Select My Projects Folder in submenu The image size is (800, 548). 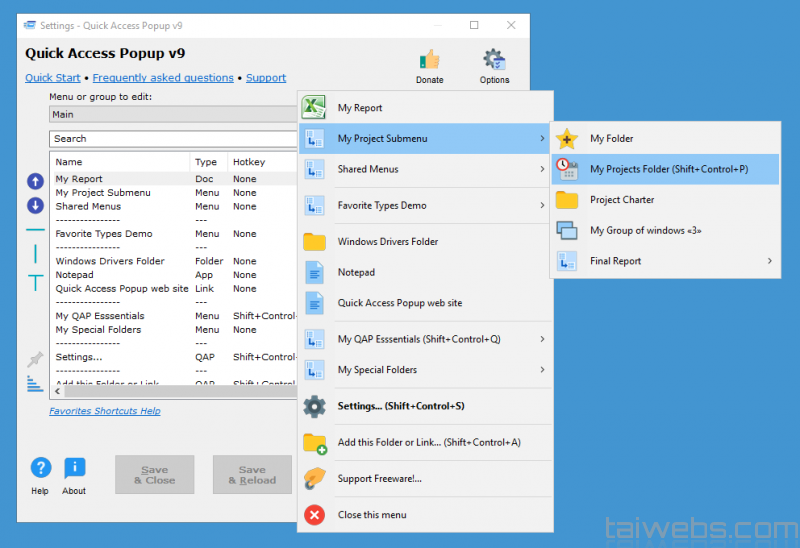668,169
